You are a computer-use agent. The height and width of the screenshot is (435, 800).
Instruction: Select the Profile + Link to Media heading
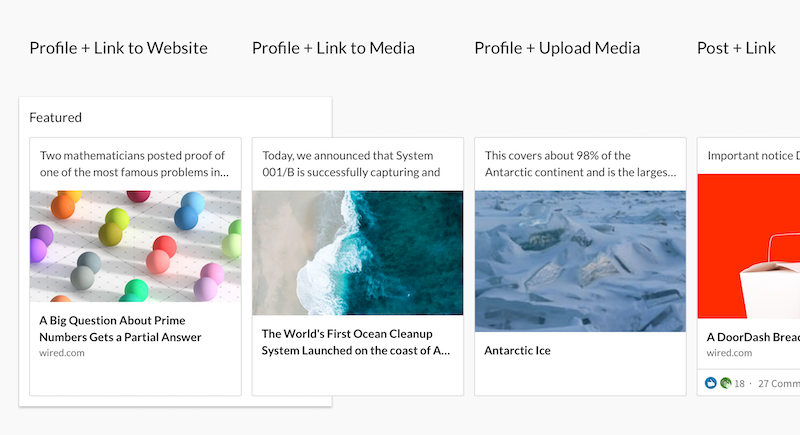[x=333, y=48]
